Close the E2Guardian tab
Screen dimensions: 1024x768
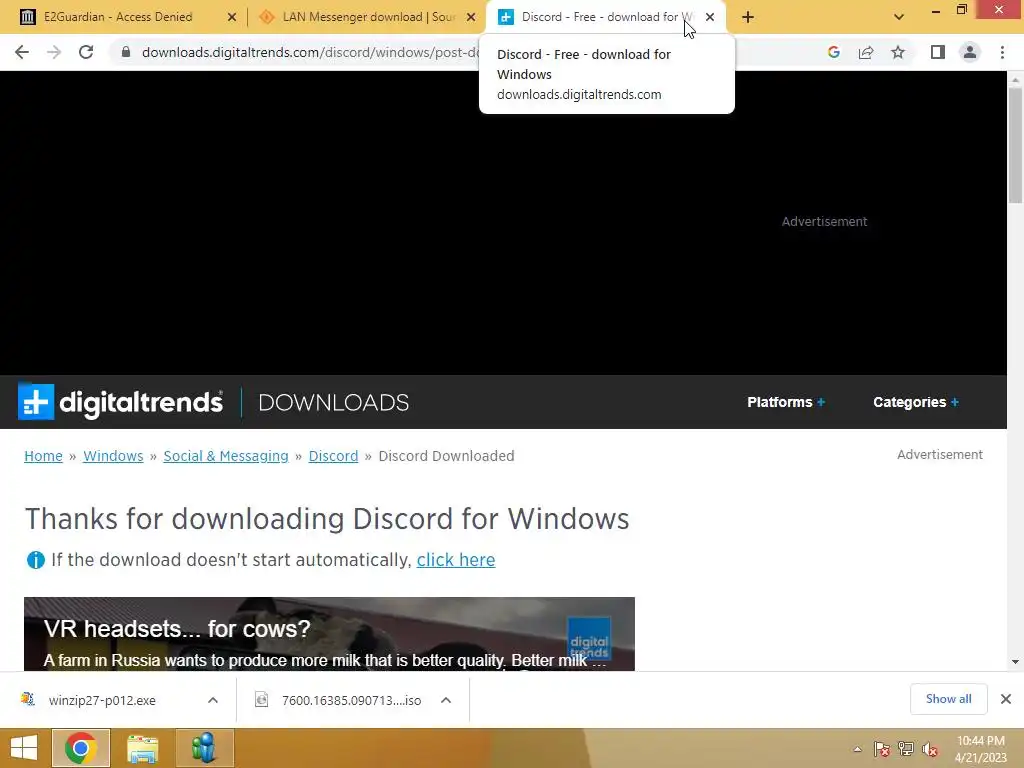(232, 17)
